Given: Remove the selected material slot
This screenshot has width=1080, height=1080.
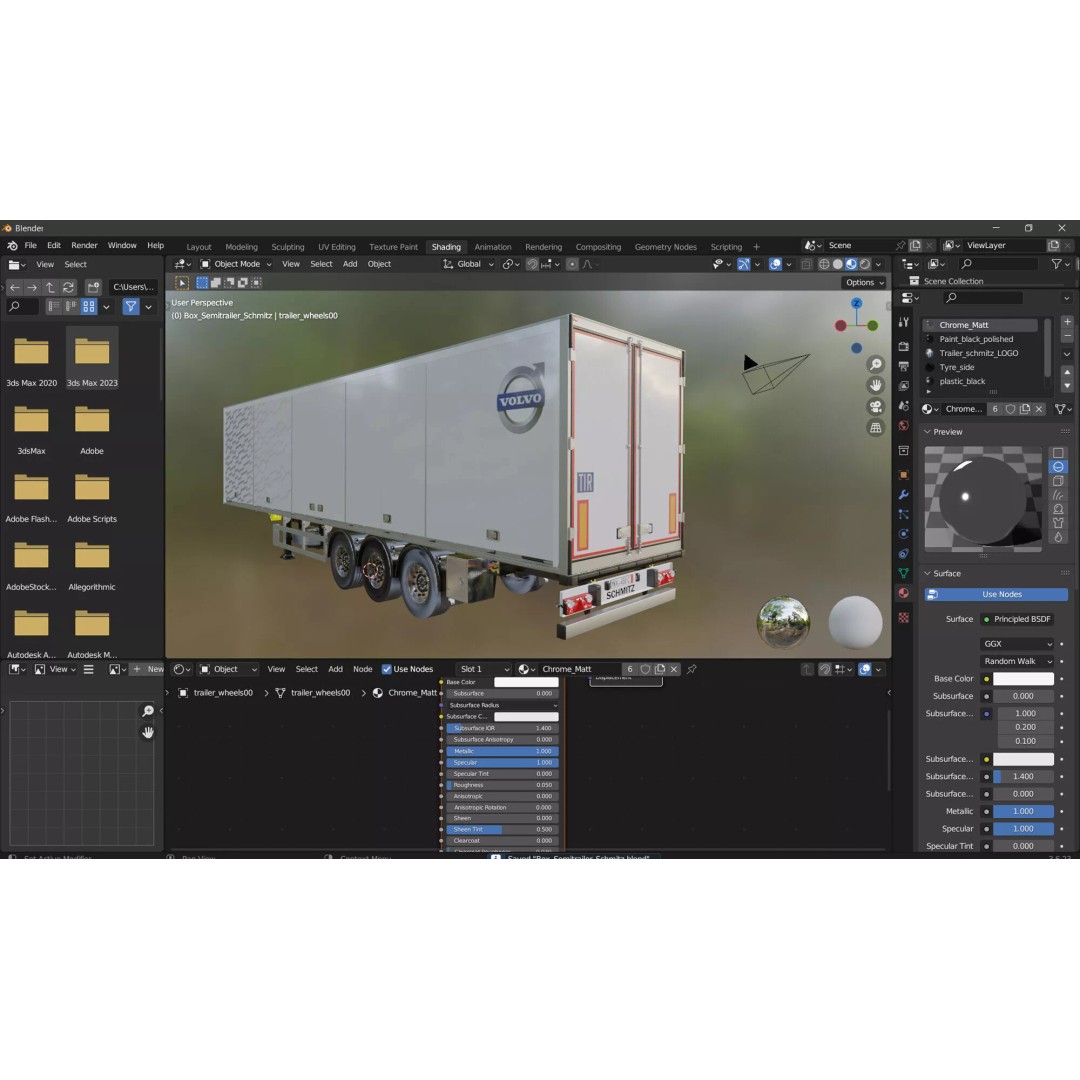Looking at the screenshot, I should pos(1067,336).
